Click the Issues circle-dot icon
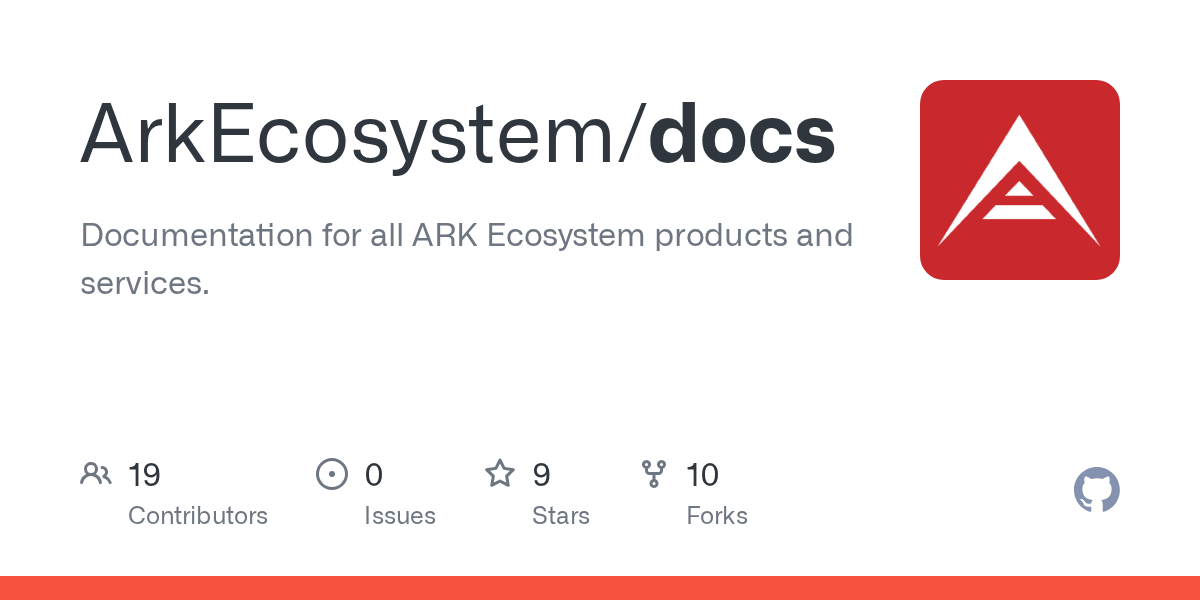This screenshot has height=600, width=1200. [331, 474]
